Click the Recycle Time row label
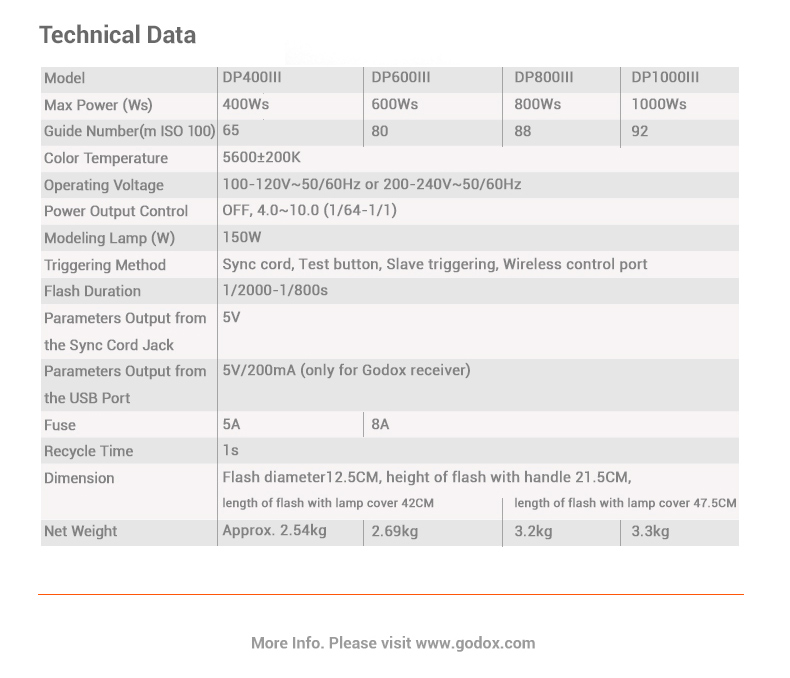Screen dimensions: 790x678 tap(88, 451)
